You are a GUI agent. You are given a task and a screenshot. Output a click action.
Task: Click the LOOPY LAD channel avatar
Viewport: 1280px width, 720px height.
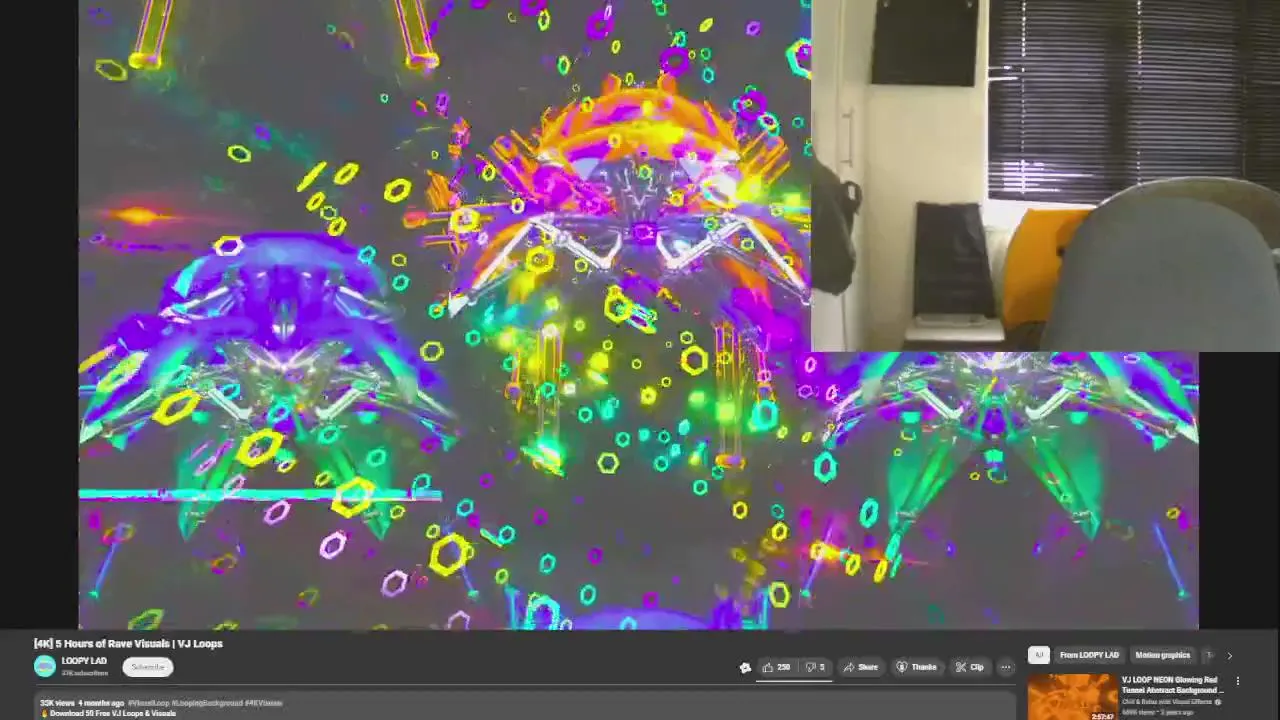(x=45, y=666)
